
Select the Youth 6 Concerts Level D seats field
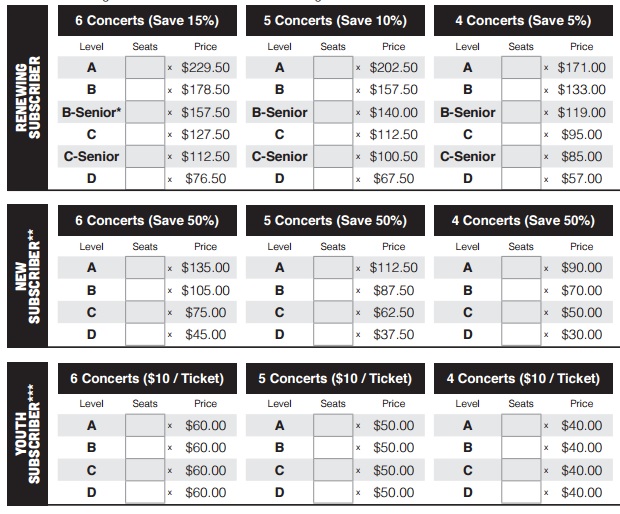145,492
